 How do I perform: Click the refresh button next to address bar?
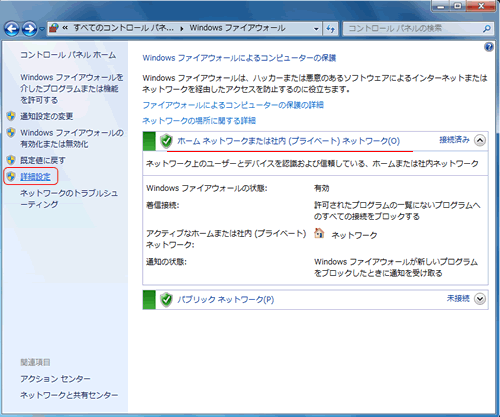point(330,29)
